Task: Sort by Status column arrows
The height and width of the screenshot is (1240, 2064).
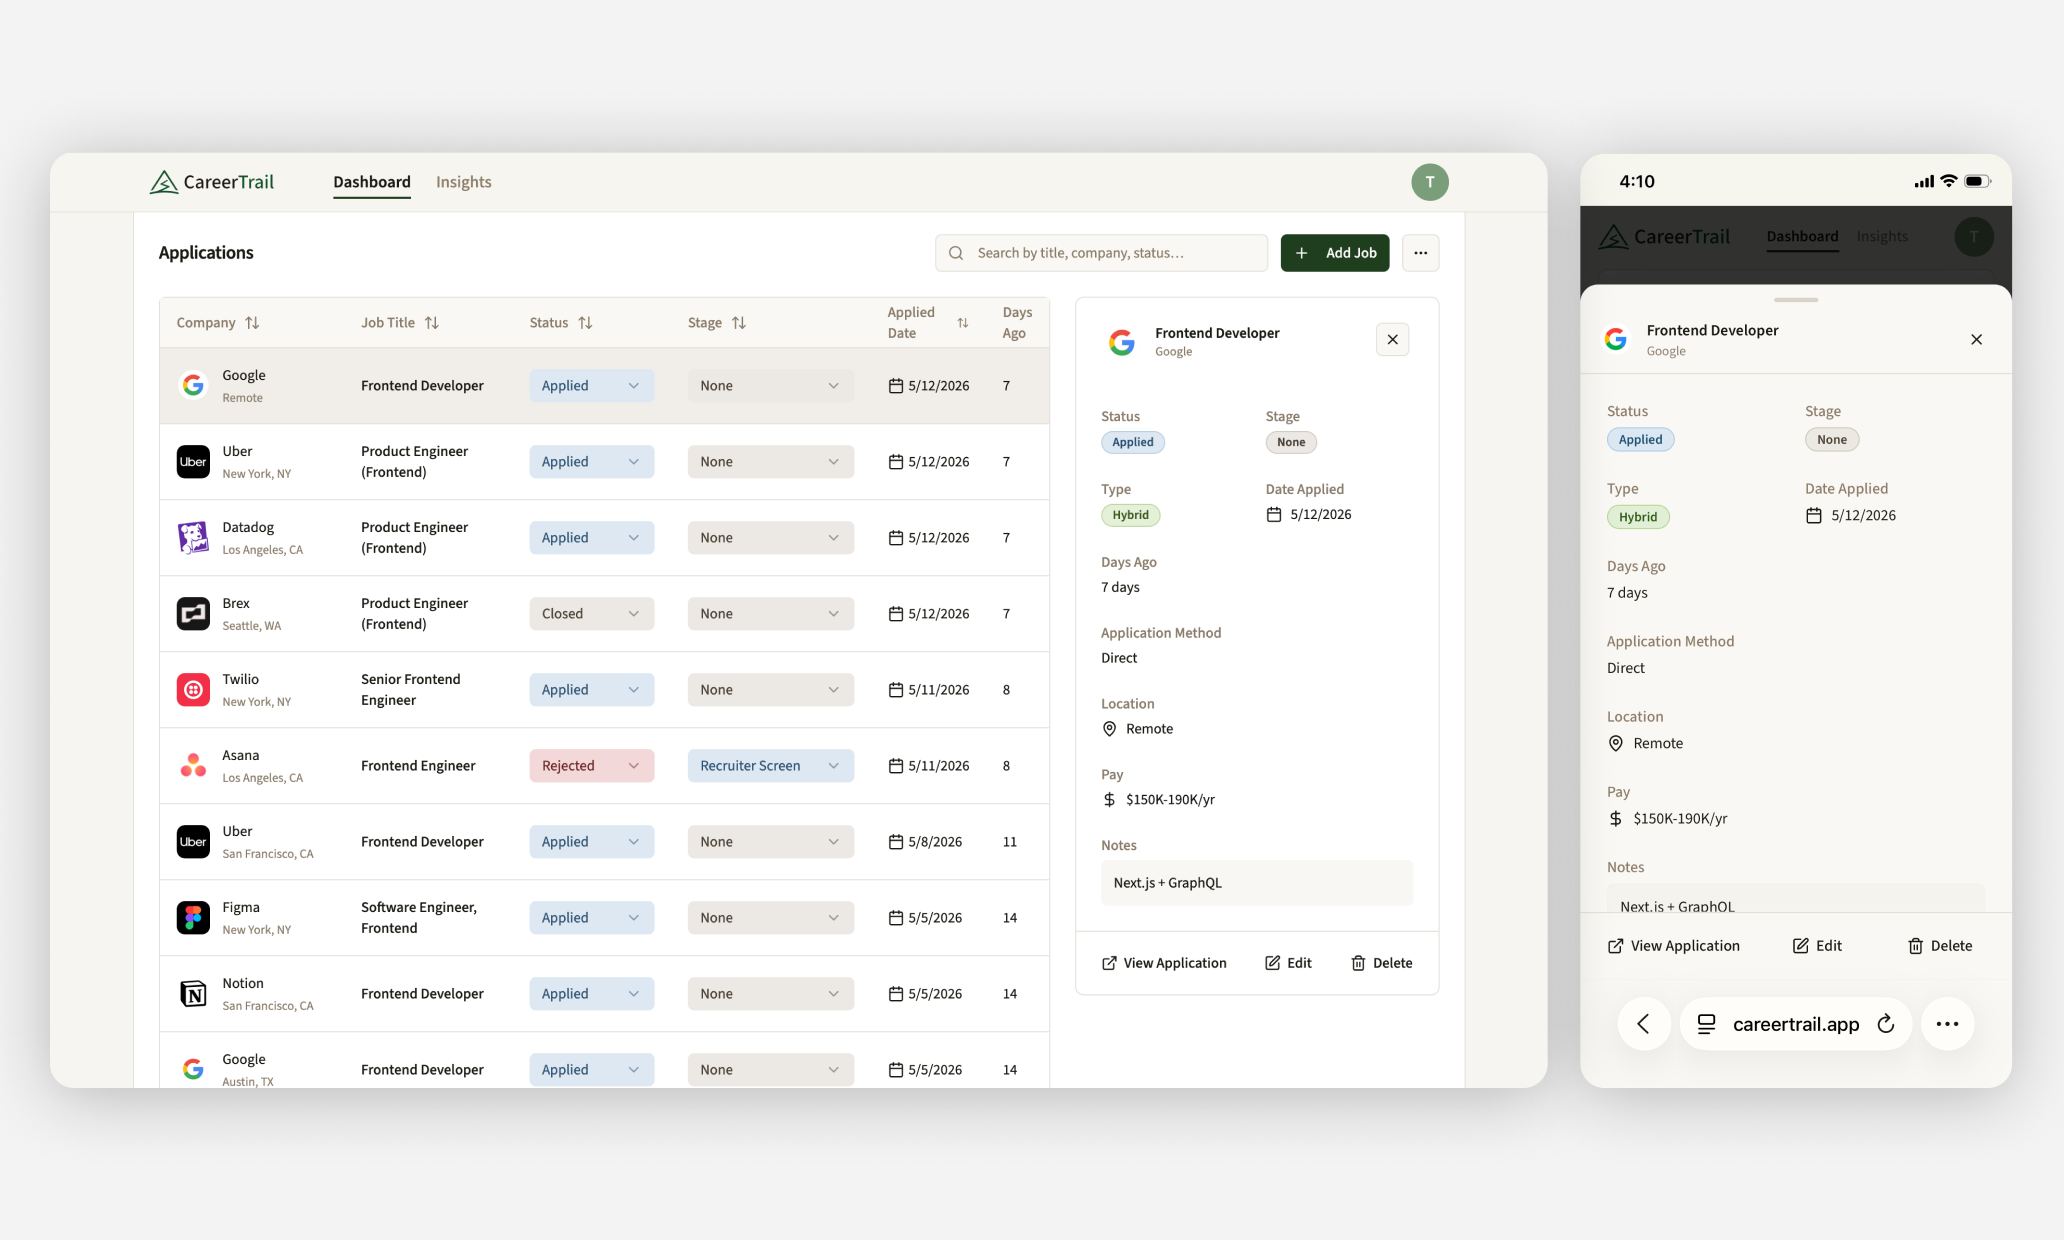Action: 585,323
